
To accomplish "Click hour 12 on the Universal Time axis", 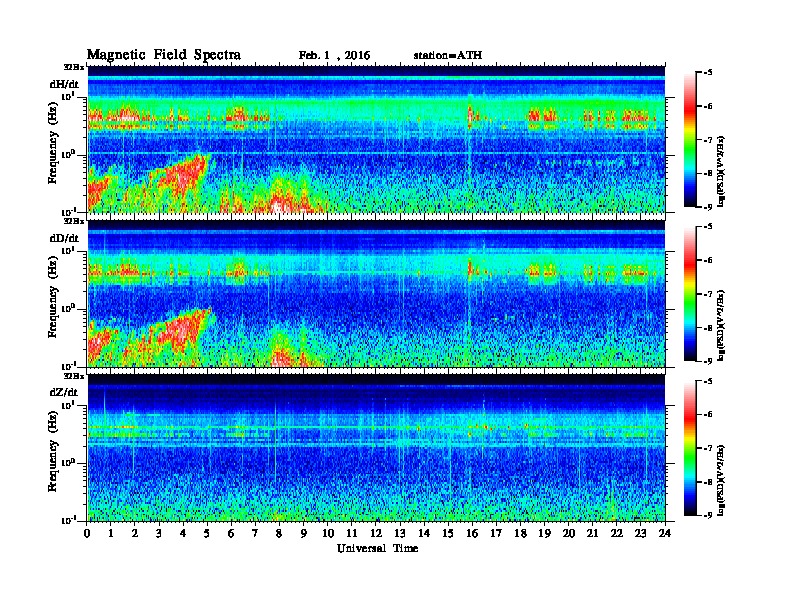I will [376, 533].
